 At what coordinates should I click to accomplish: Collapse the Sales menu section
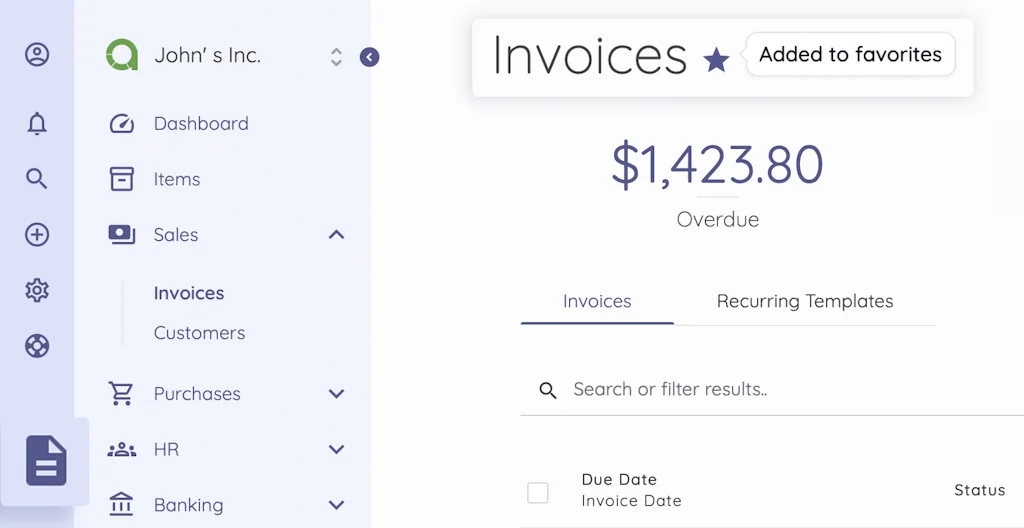(336, 235)
